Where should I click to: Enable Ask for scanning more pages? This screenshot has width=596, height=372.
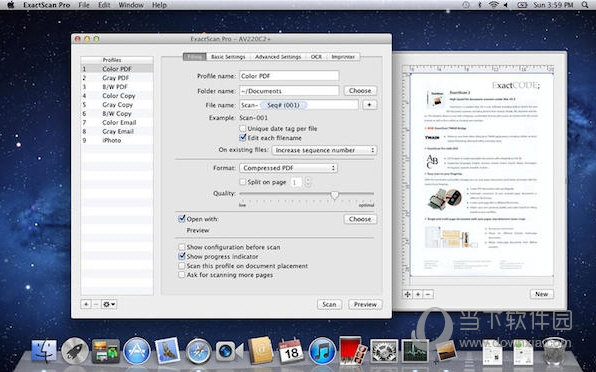tap(182, 275)
